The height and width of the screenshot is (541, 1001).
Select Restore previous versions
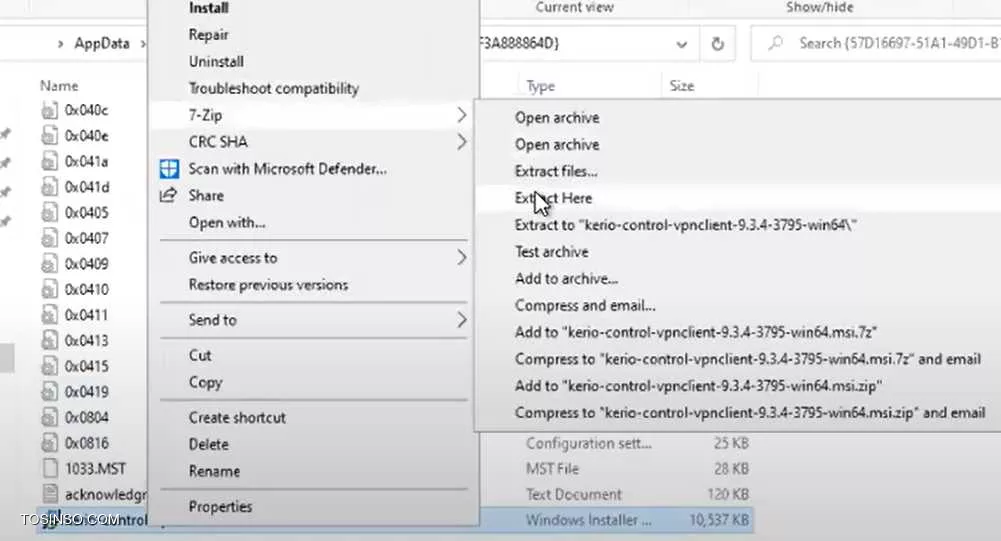268,284
